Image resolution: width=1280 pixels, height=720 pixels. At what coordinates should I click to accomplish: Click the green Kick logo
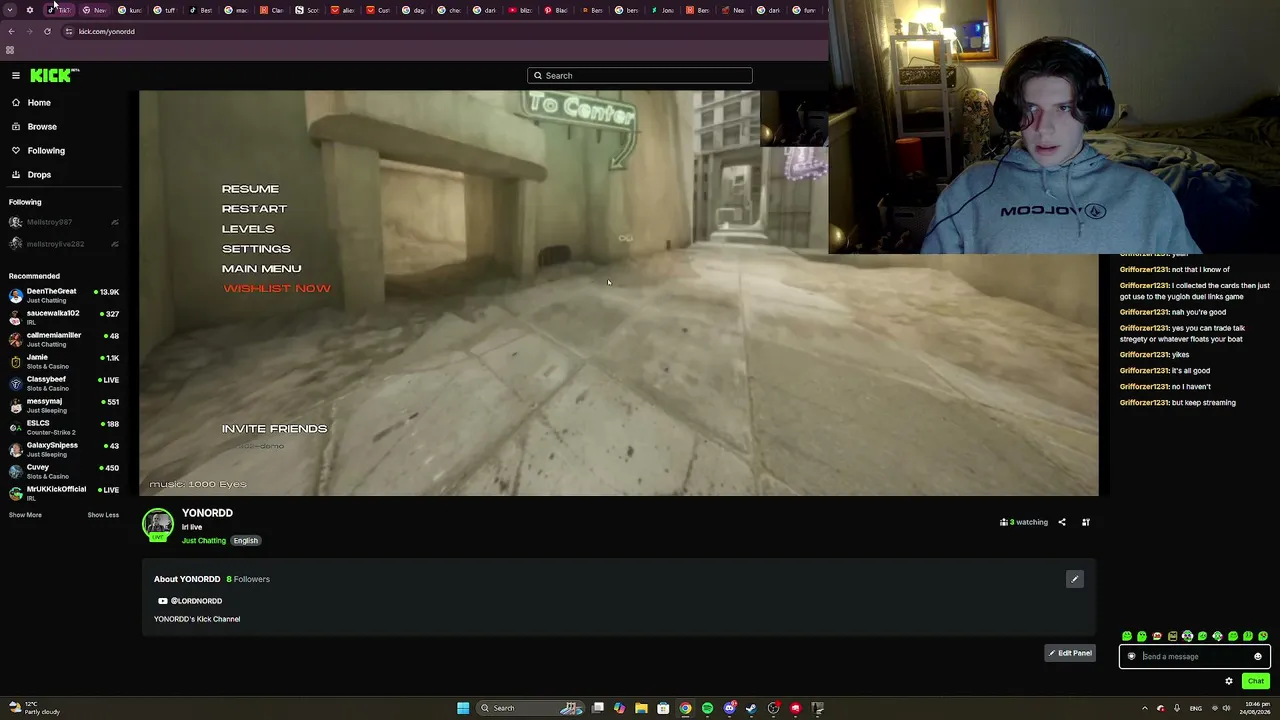tap(55, 75)
